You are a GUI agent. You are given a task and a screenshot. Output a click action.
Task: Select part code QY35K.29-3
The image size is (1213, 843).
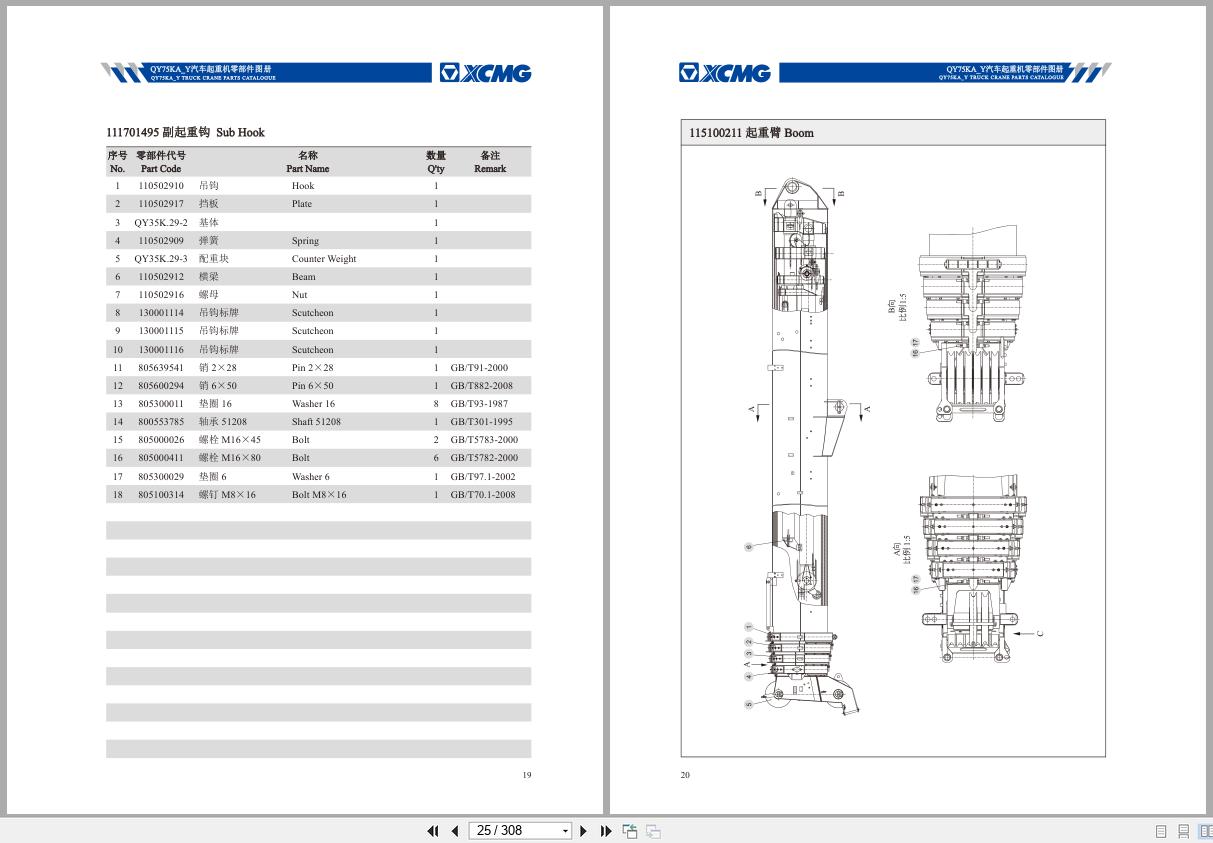161,258
